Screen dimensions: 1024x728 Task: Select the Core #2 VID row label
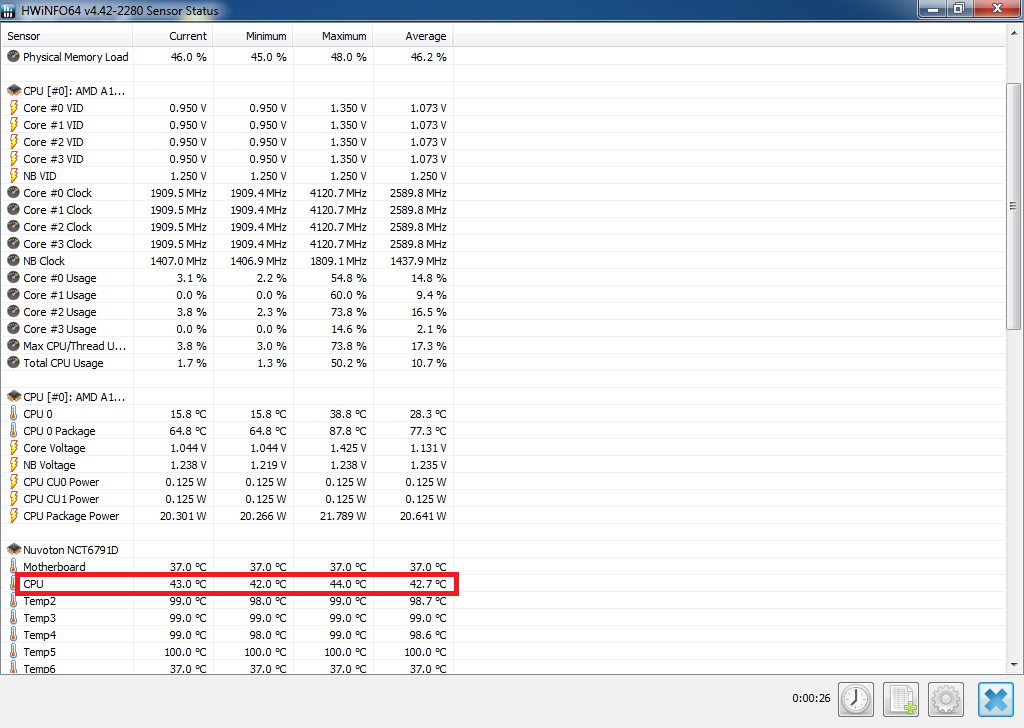click(x=54, y=142)
